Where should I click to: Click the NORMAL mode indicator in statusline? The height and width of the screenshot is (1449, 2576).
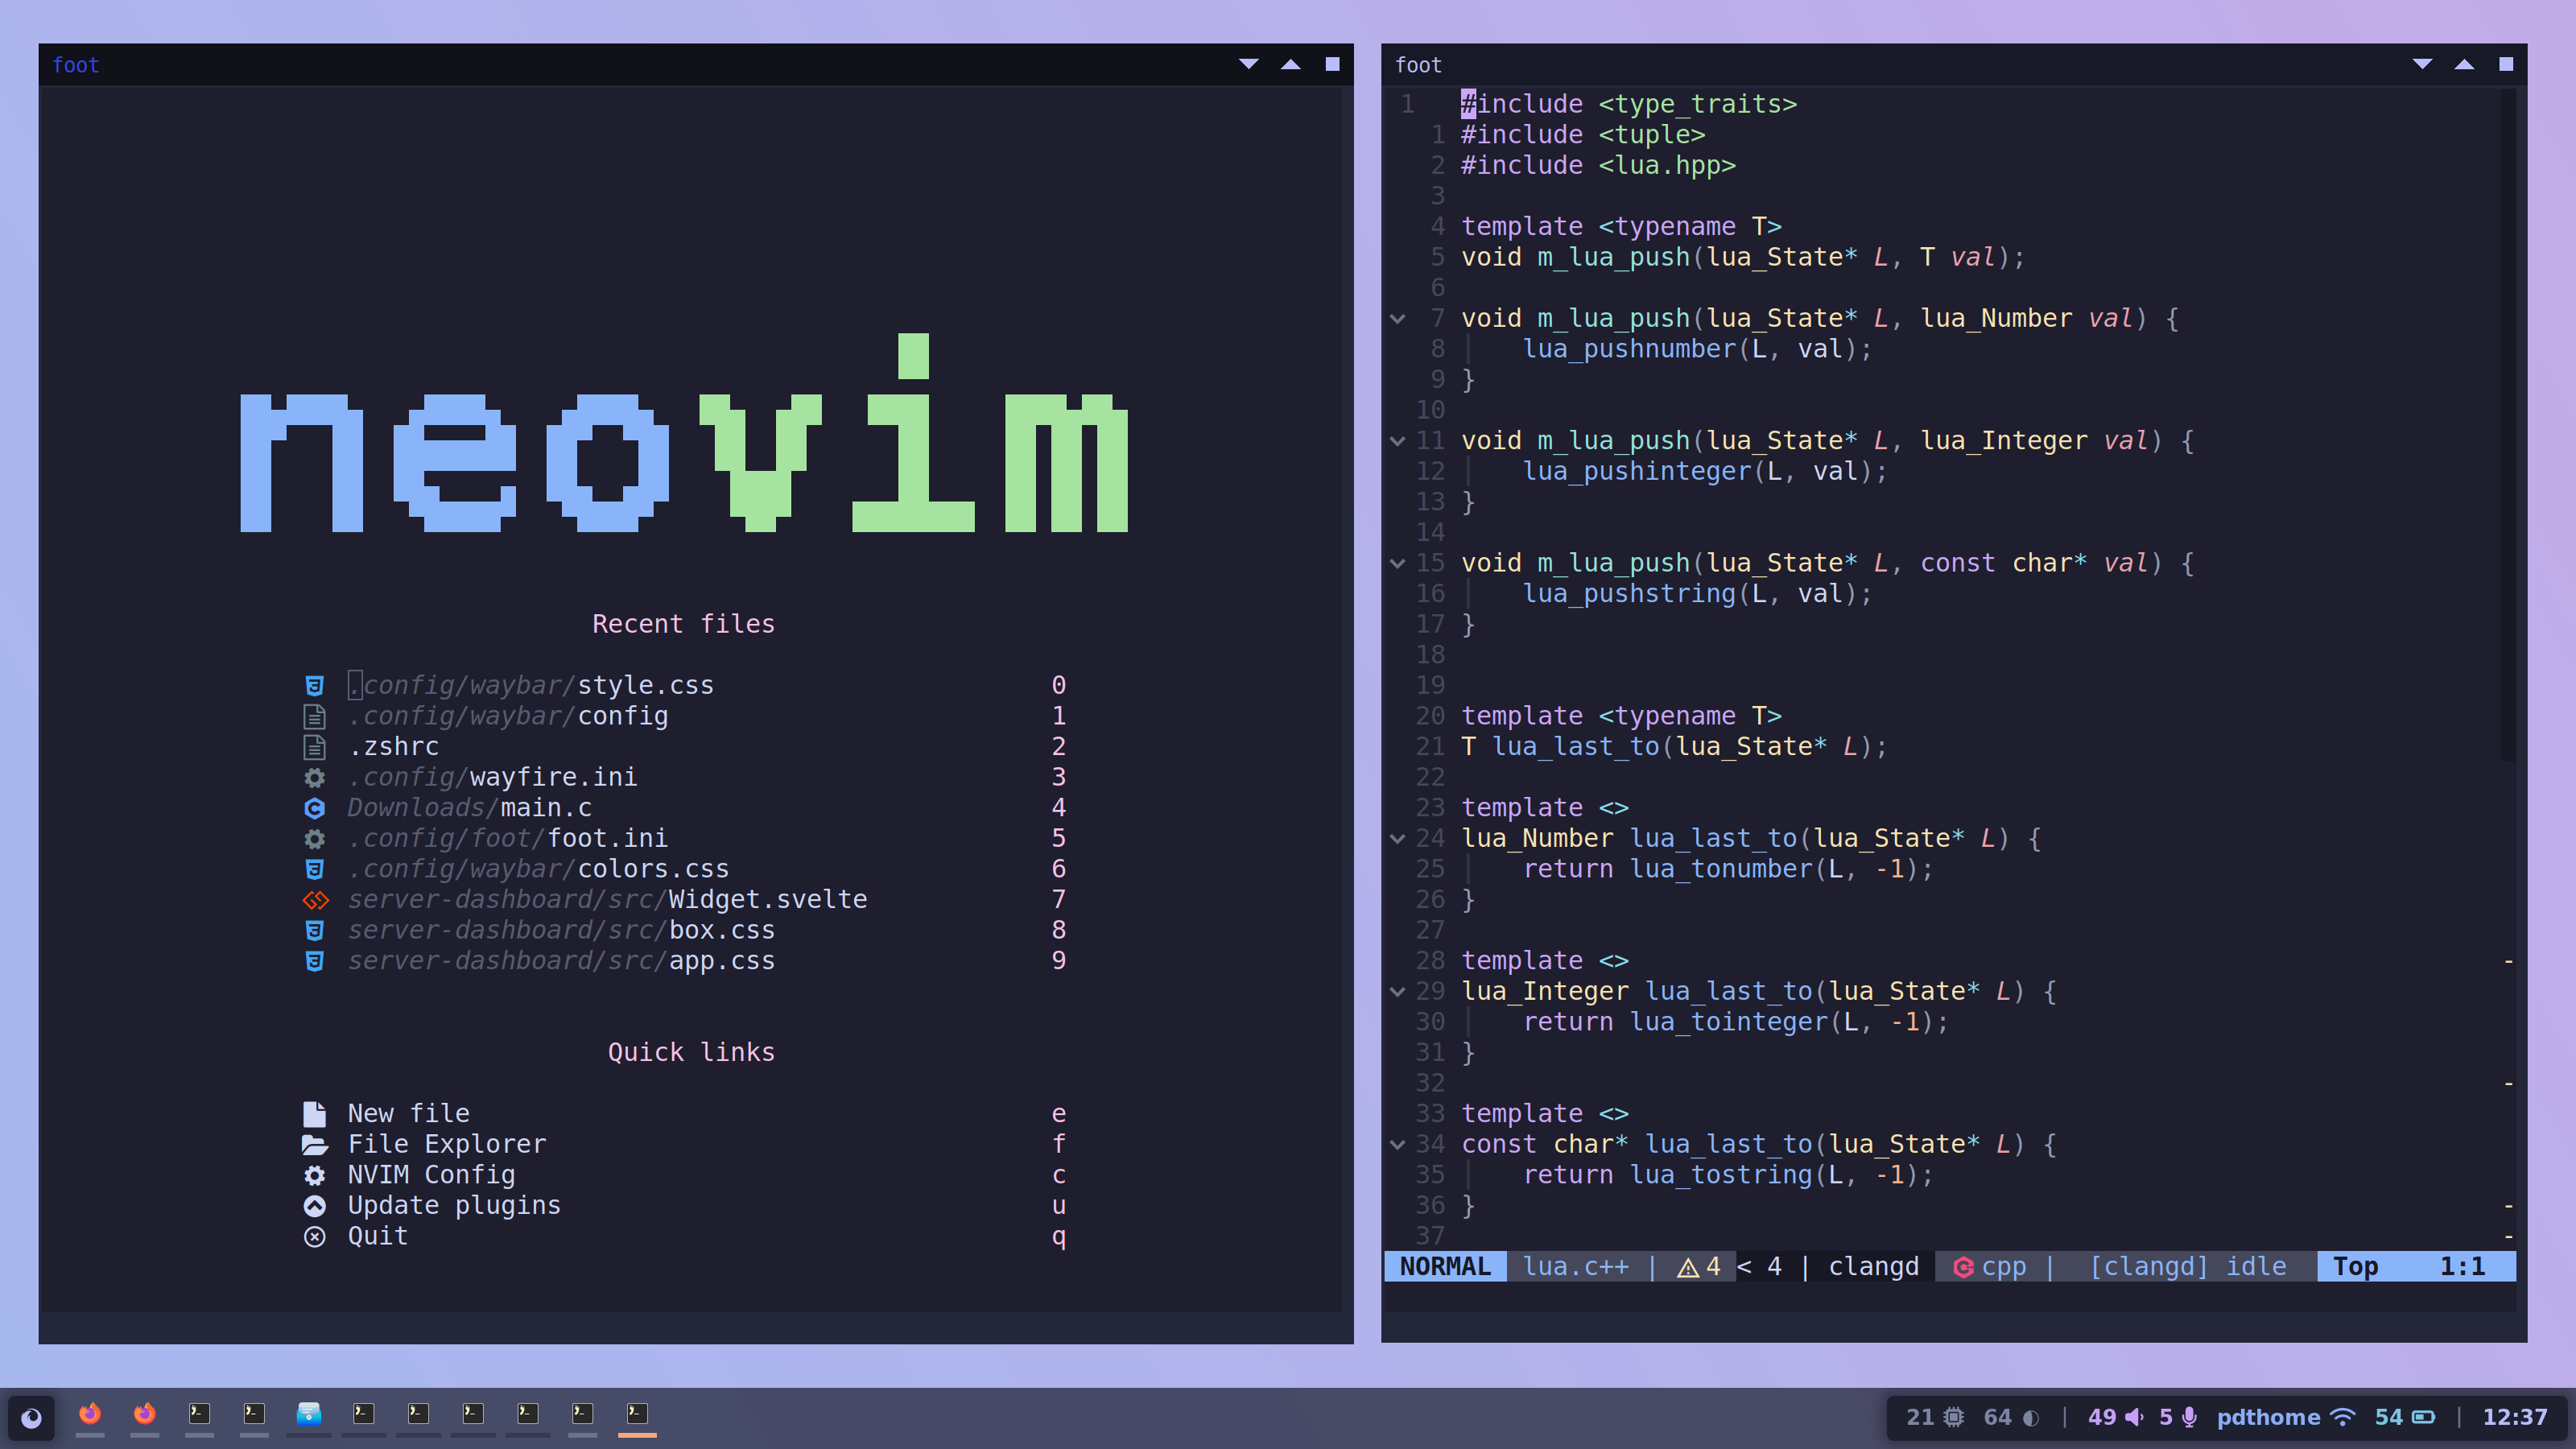tap(1445, 1267)
